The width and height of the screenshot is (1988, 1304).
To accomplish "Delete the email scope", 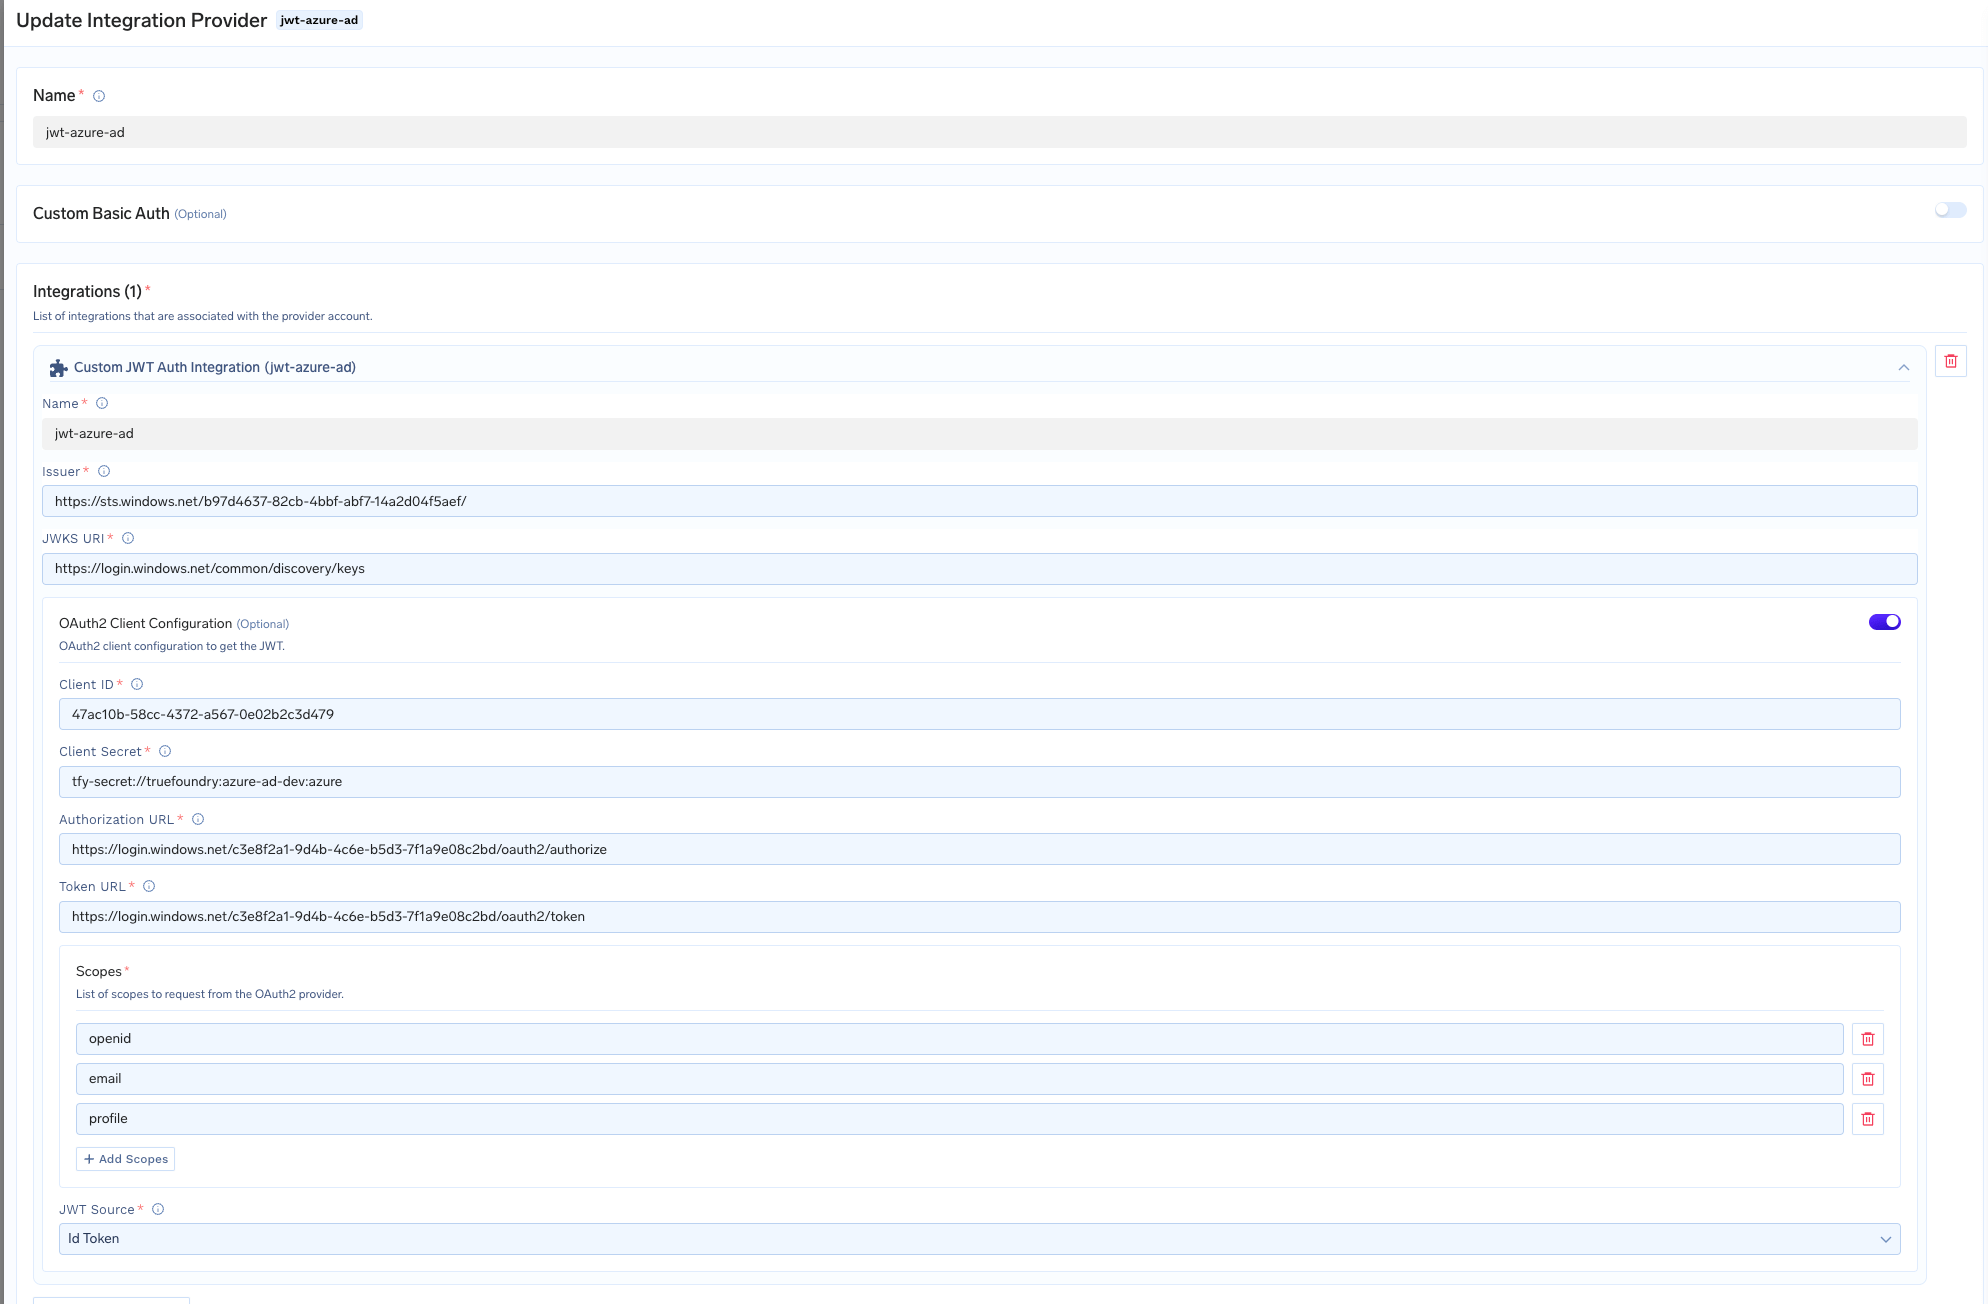I will click(1867, 1079).
